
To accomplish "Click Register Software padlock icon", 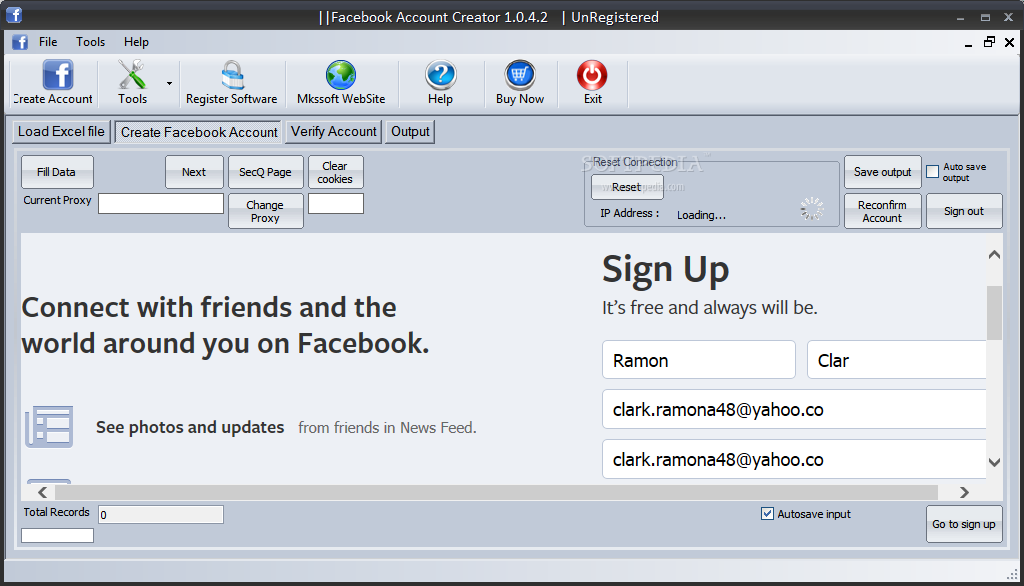I will (x=232, y=75).
